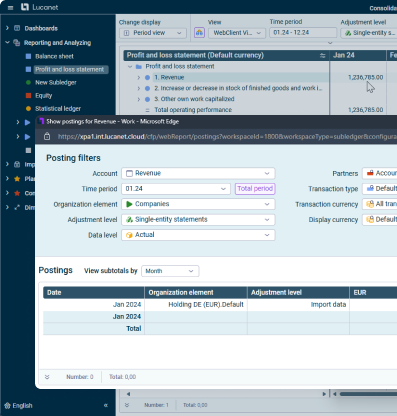Collapse the sidebar with double chevron

pyautogui.click(x=106, y=406)
